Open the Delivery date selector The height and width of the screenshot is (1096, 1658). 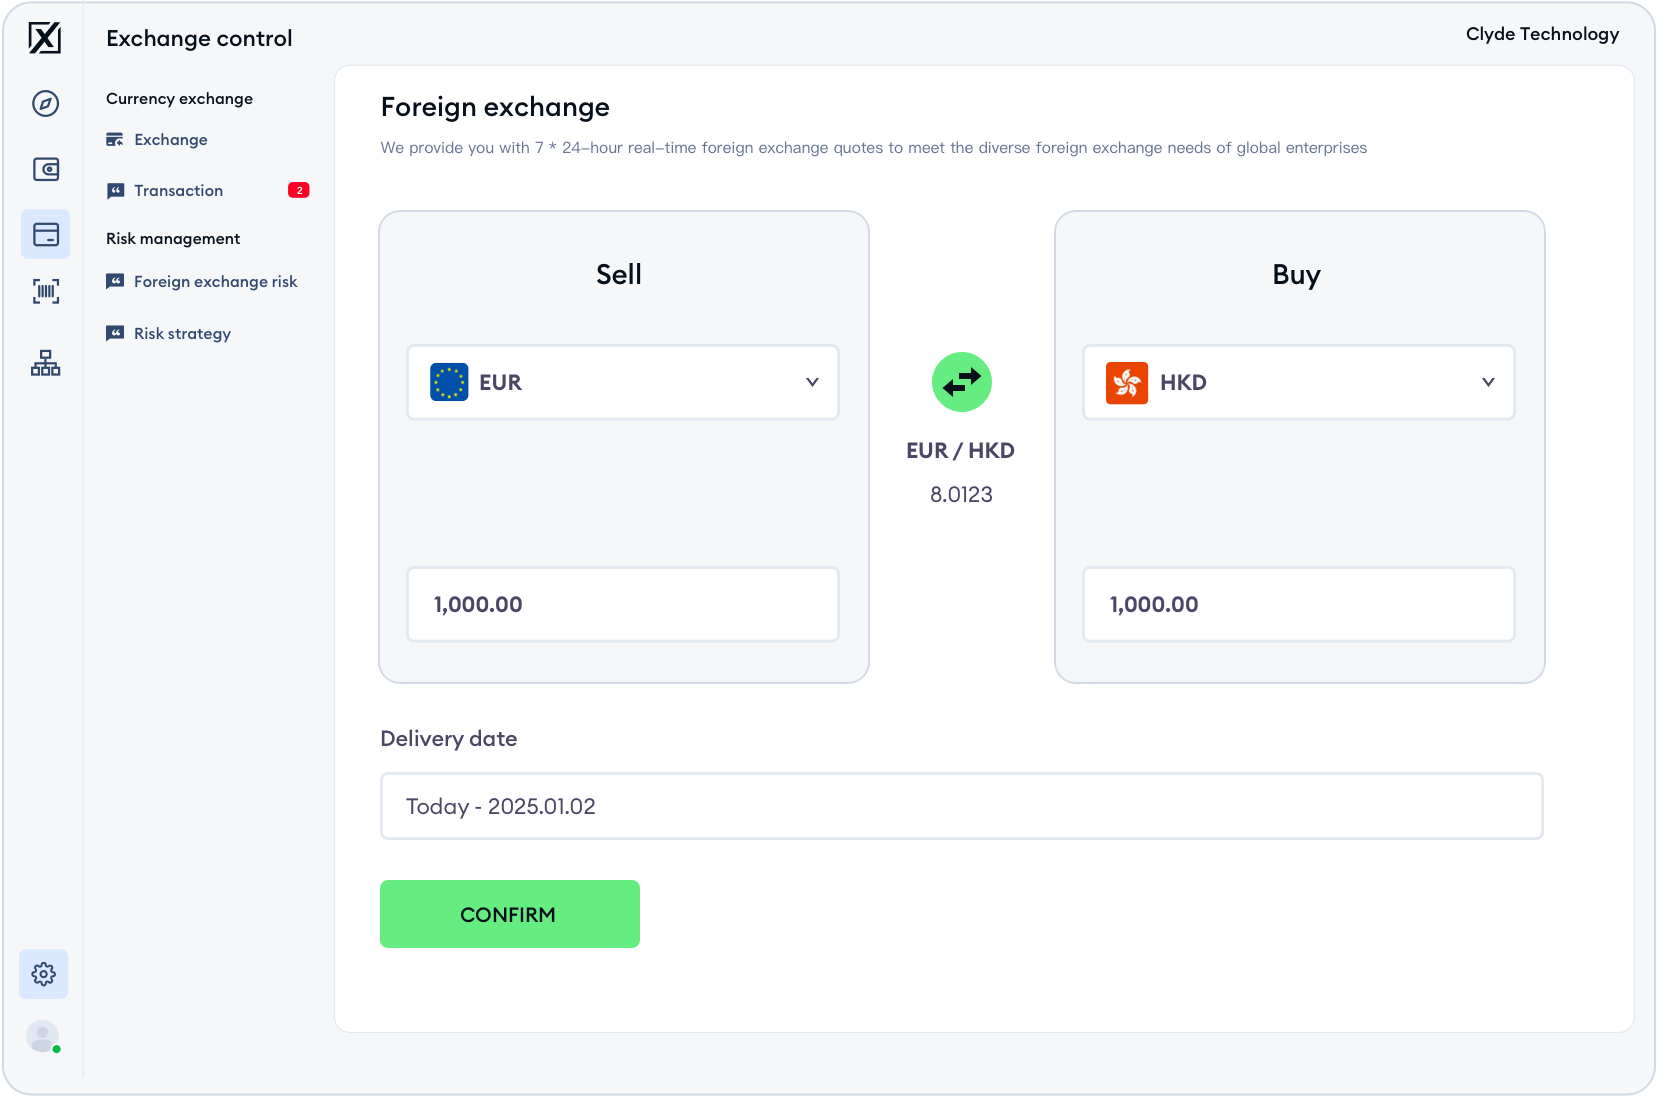click(961, 806)
